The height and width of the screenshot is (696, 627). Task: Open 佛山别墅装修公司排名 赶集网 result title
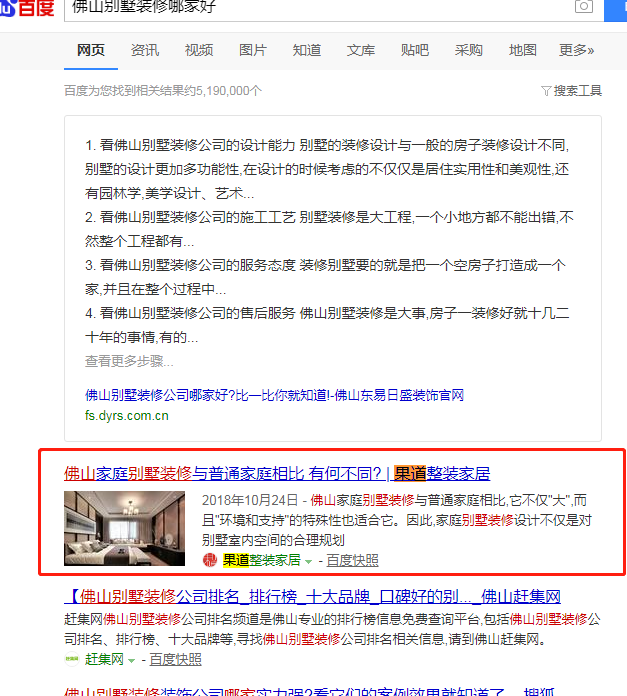312,597
